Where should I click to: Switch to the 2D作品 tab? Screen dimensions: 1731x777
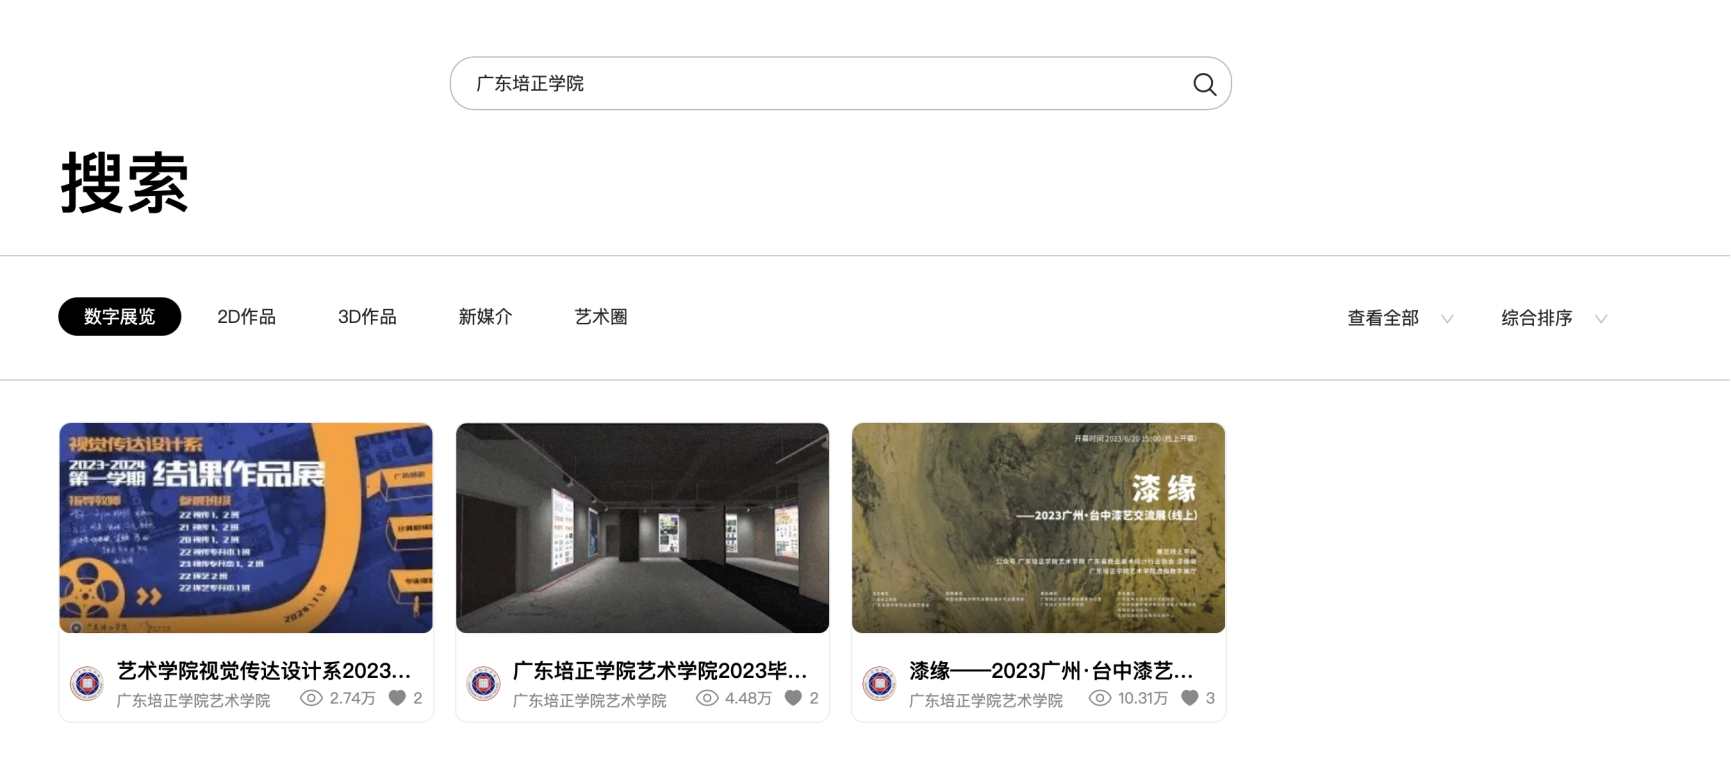(x=246, y=317)
